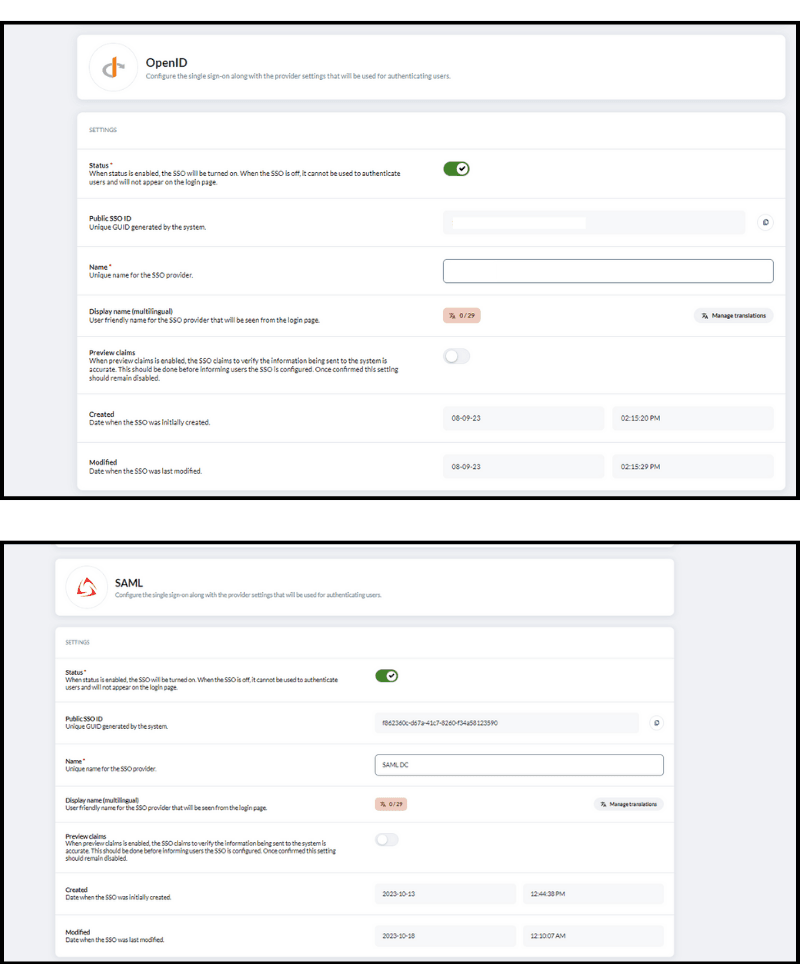Click SAML Modified date 2023-10-18
Viewport: 800px width, 964px height.
point(445,936)
